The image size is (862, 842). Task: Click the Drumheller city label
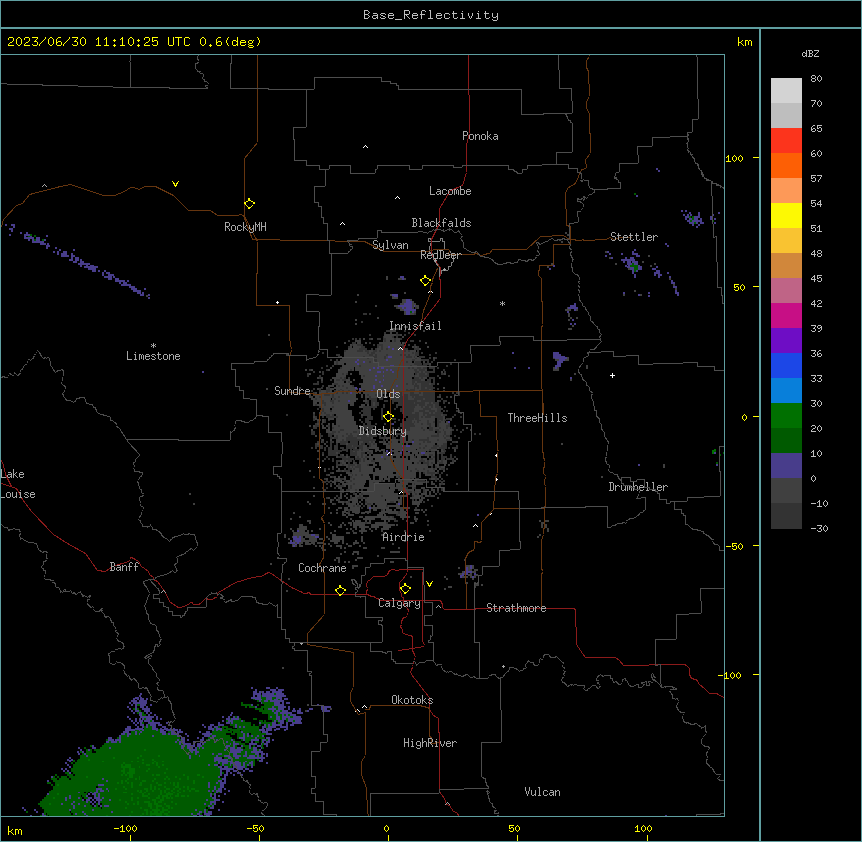638,487
